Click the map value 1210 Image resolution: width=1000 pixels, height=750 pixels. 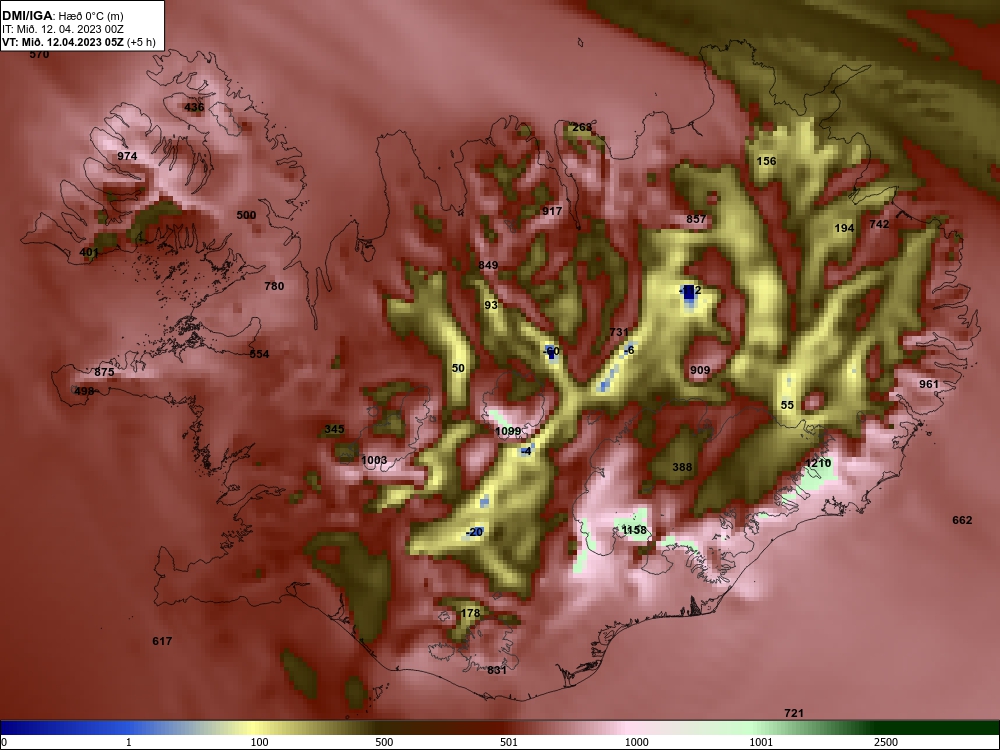tap(818, 464)
